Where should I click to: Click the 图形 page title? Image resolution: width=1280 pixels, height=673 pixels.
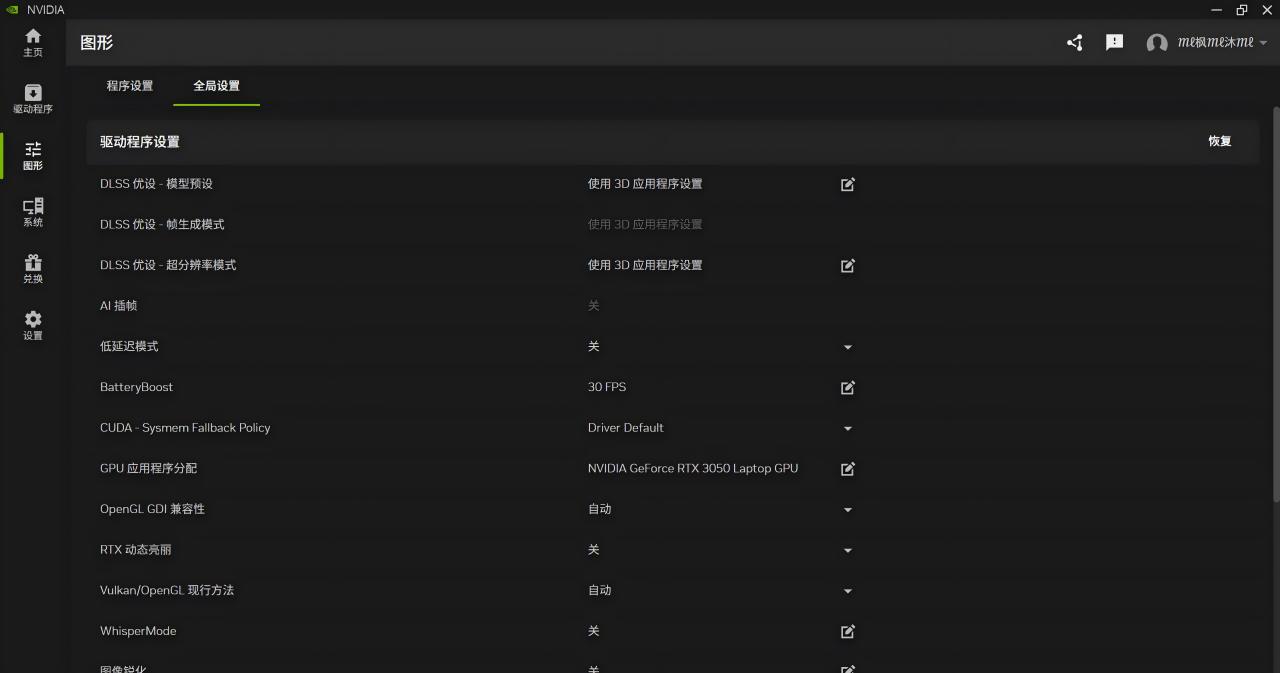tap(97, 43)
